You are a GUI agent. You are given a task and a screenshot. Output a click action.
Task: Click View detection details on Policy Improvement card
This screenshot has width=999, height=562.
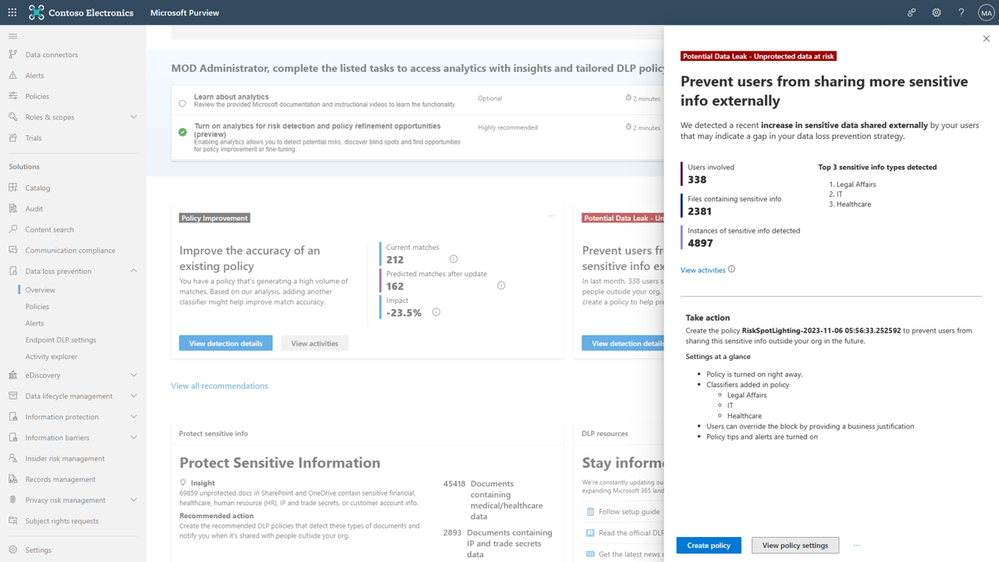[x=226, y=343]
